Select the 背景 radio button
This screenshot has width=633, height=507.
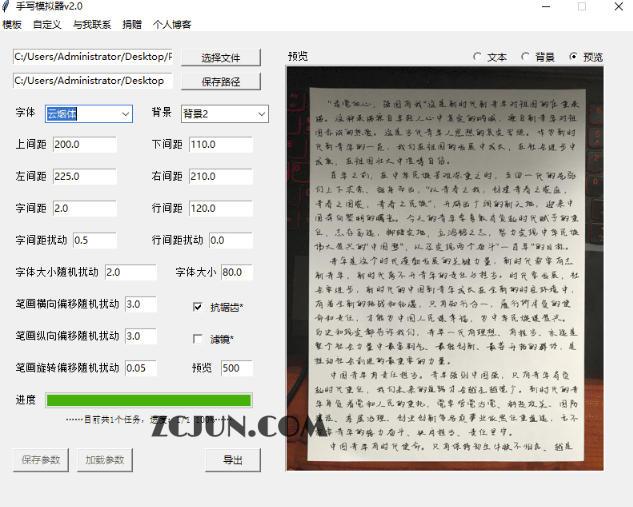click(x=526, y=57)
